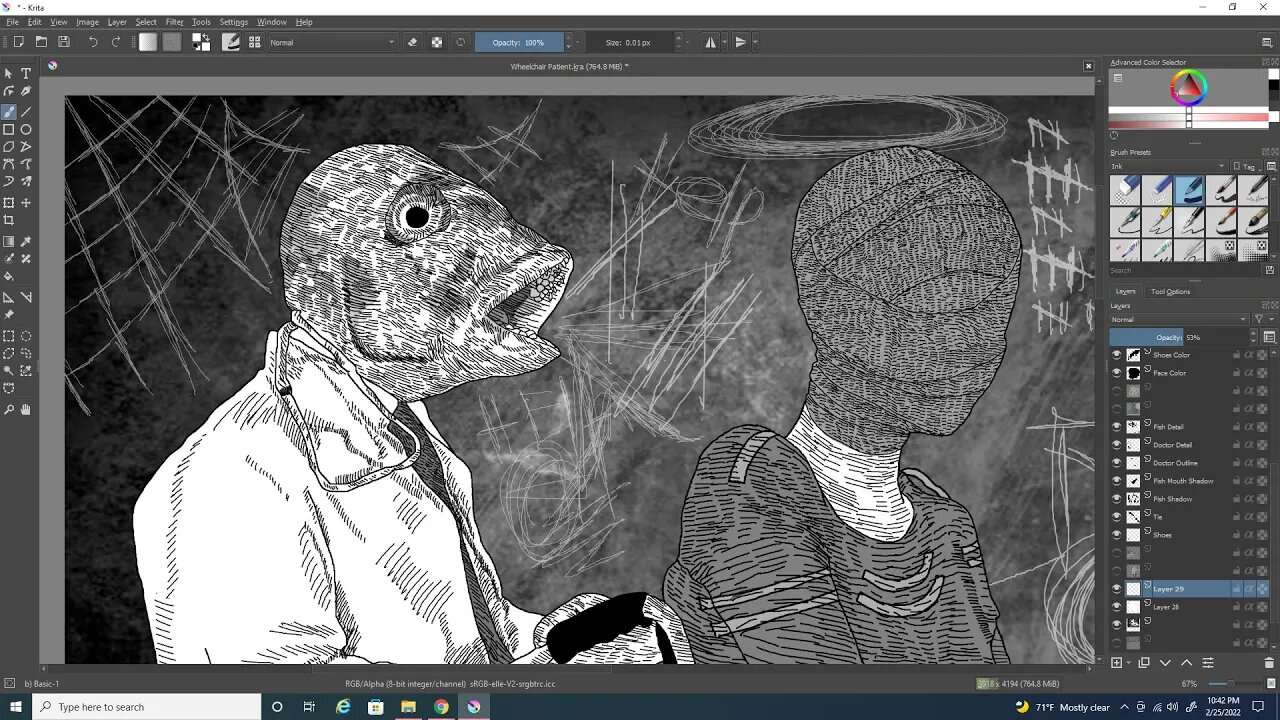Create a new document from toolbar
1280x720 pixels.
18,42
